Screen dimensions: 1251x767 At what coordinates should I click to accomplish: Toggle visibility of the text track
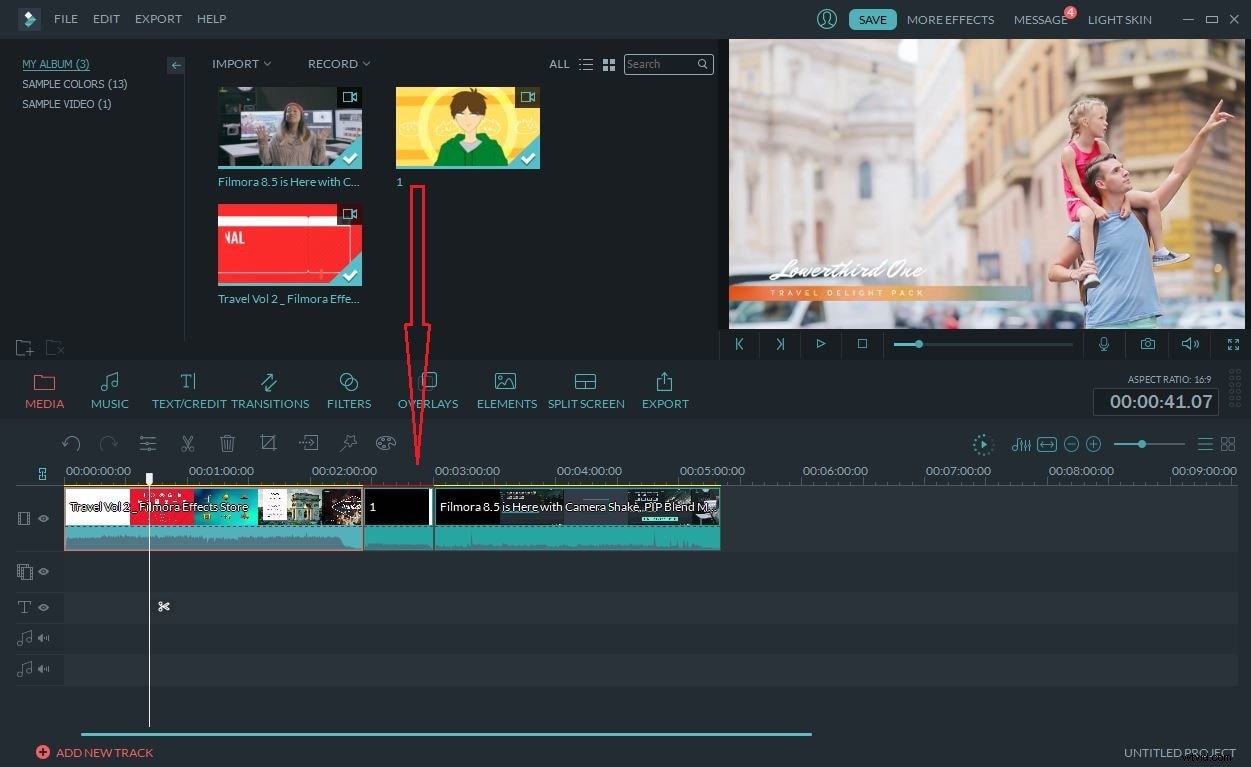[44, 607]
